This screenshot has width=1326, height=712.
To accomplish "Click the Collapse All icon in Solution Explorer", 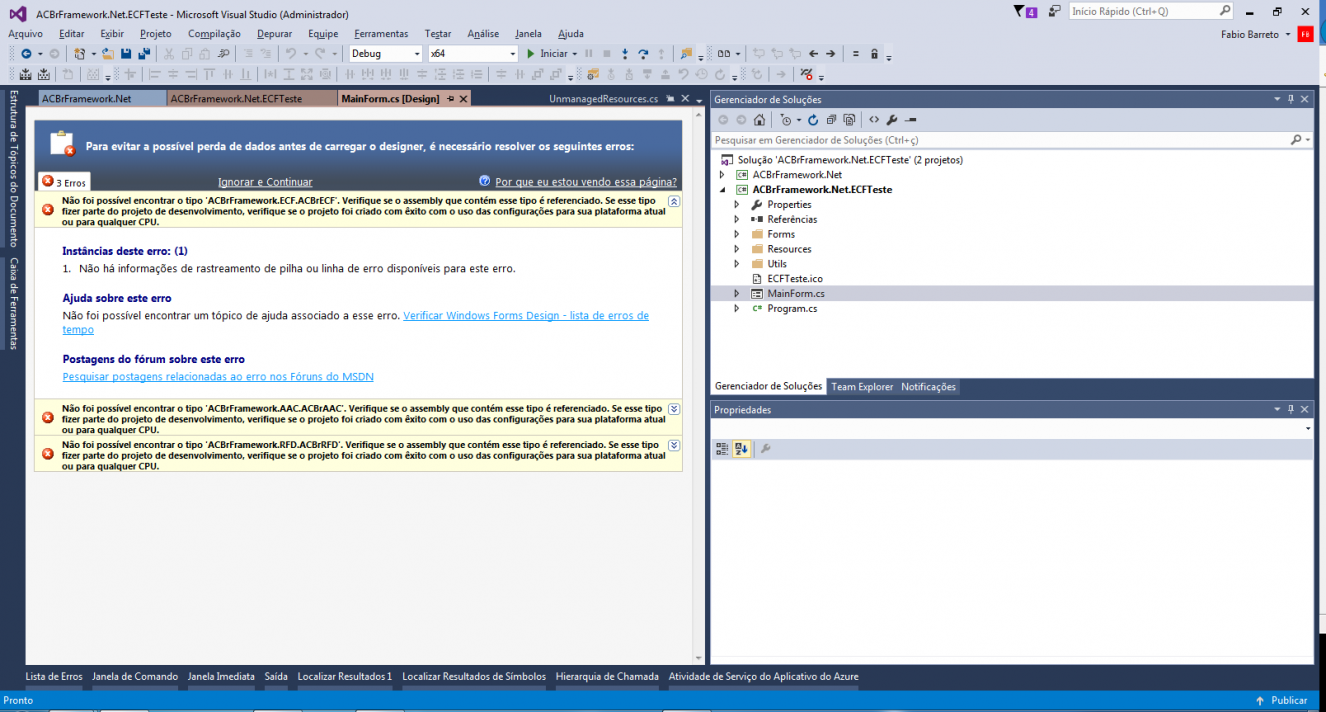I will [x=832, y=120].
